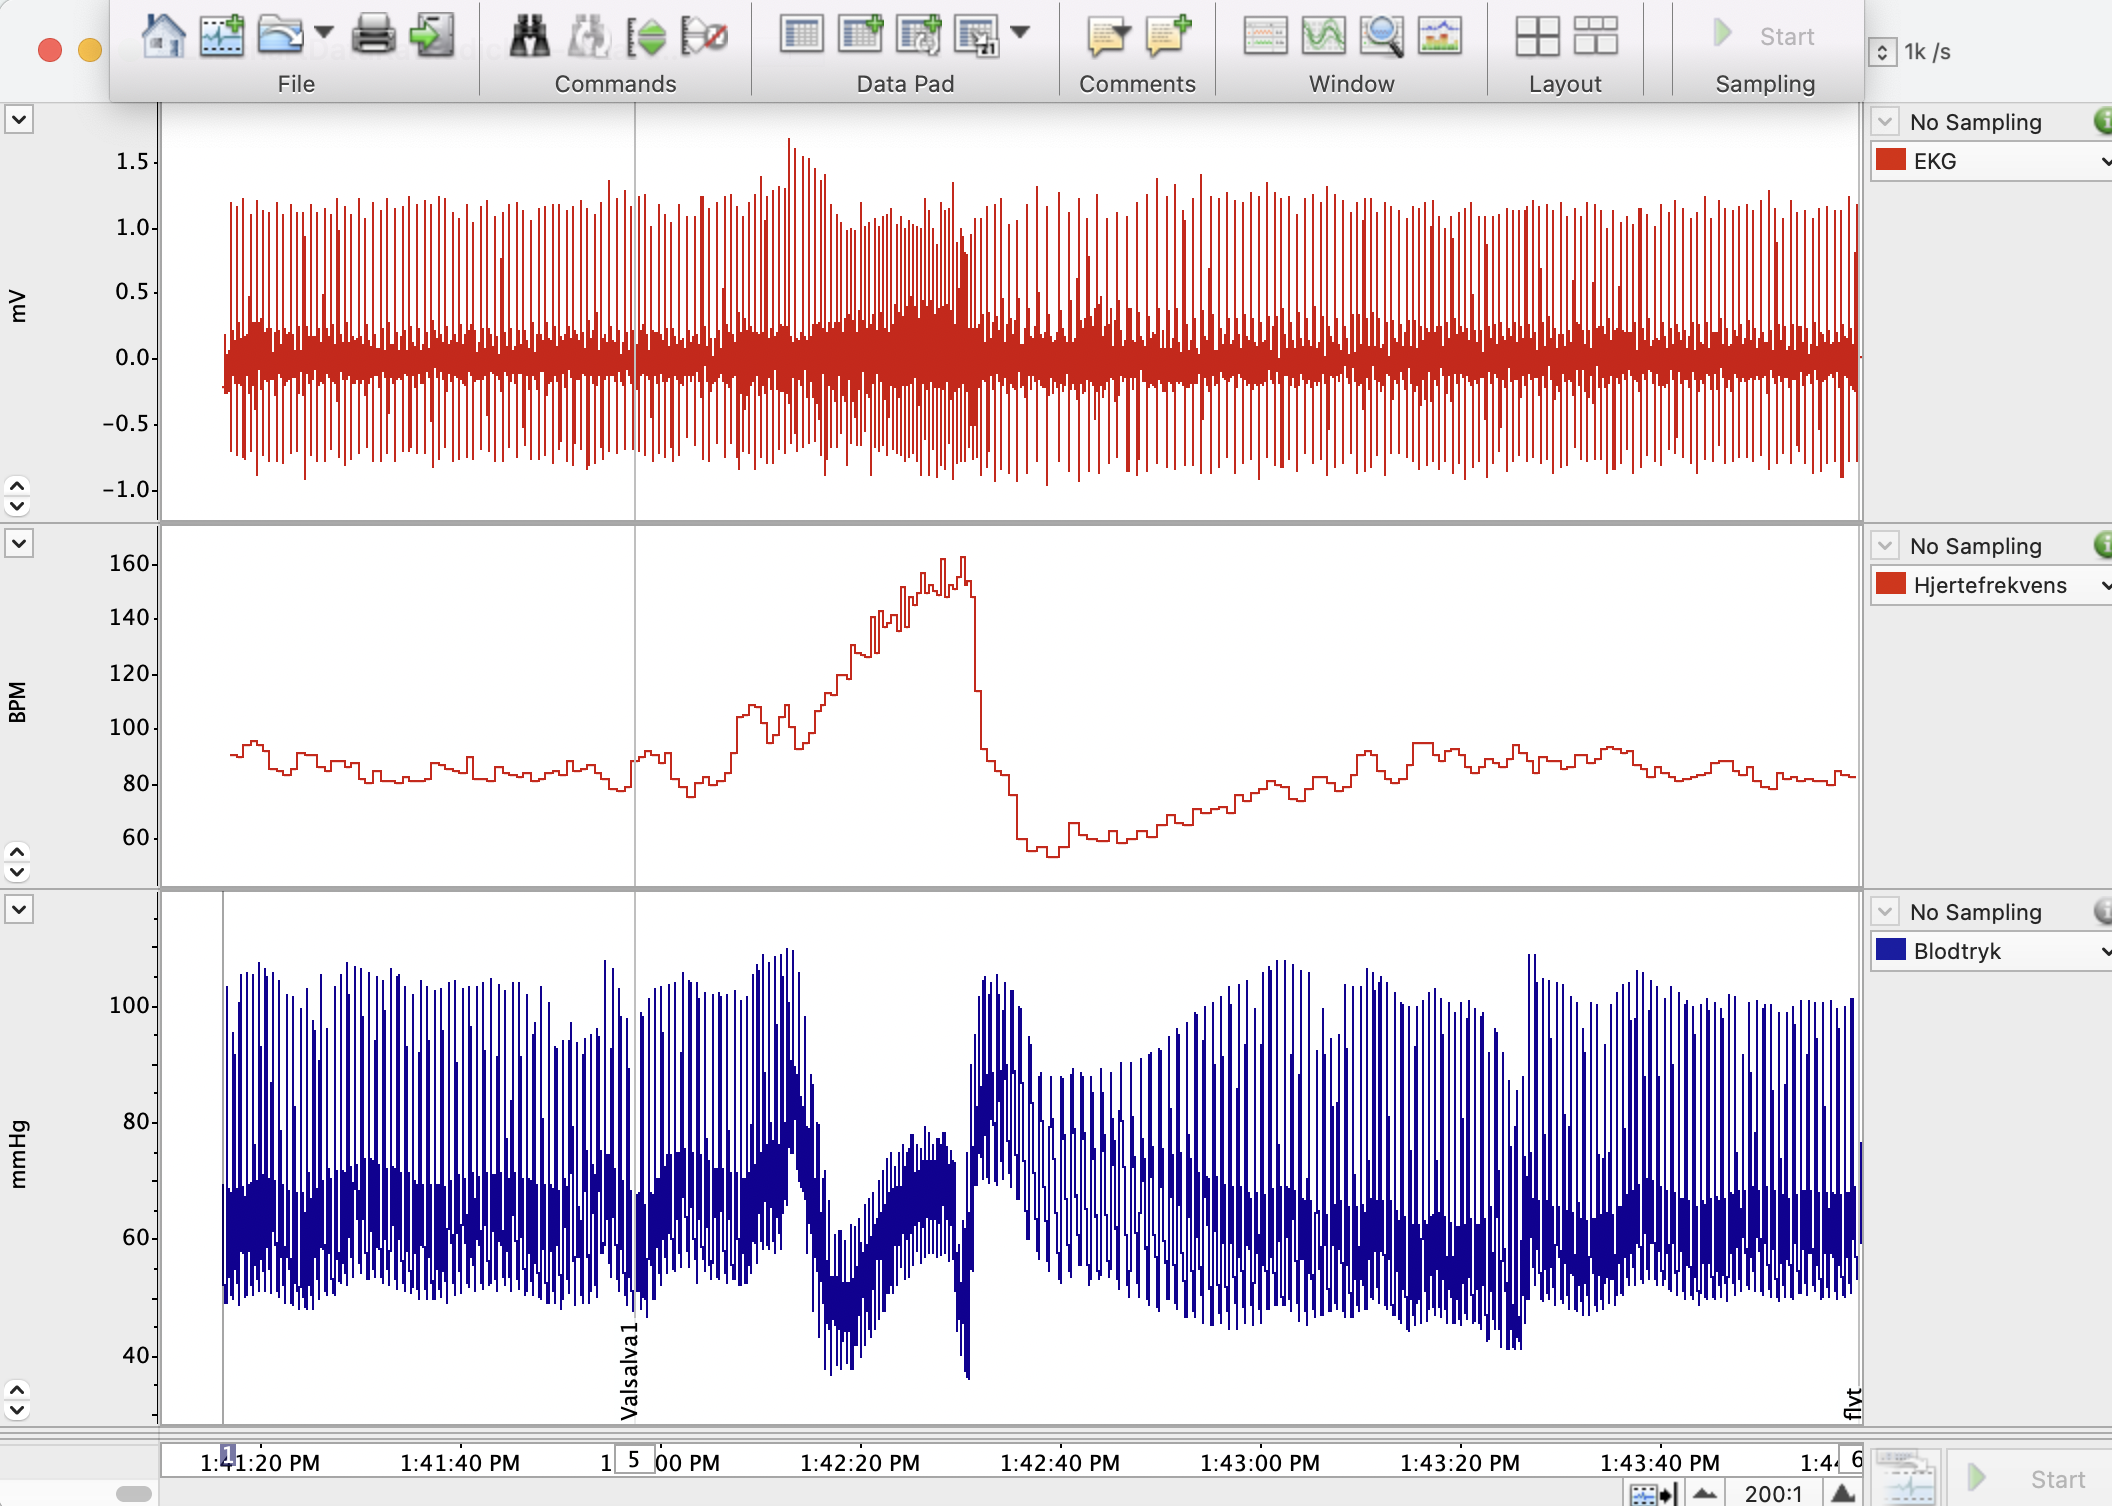Open the Zoom View magnifier icon
The width and height of the screenshot is (2112, 1506).
[x=1381, y=36]
